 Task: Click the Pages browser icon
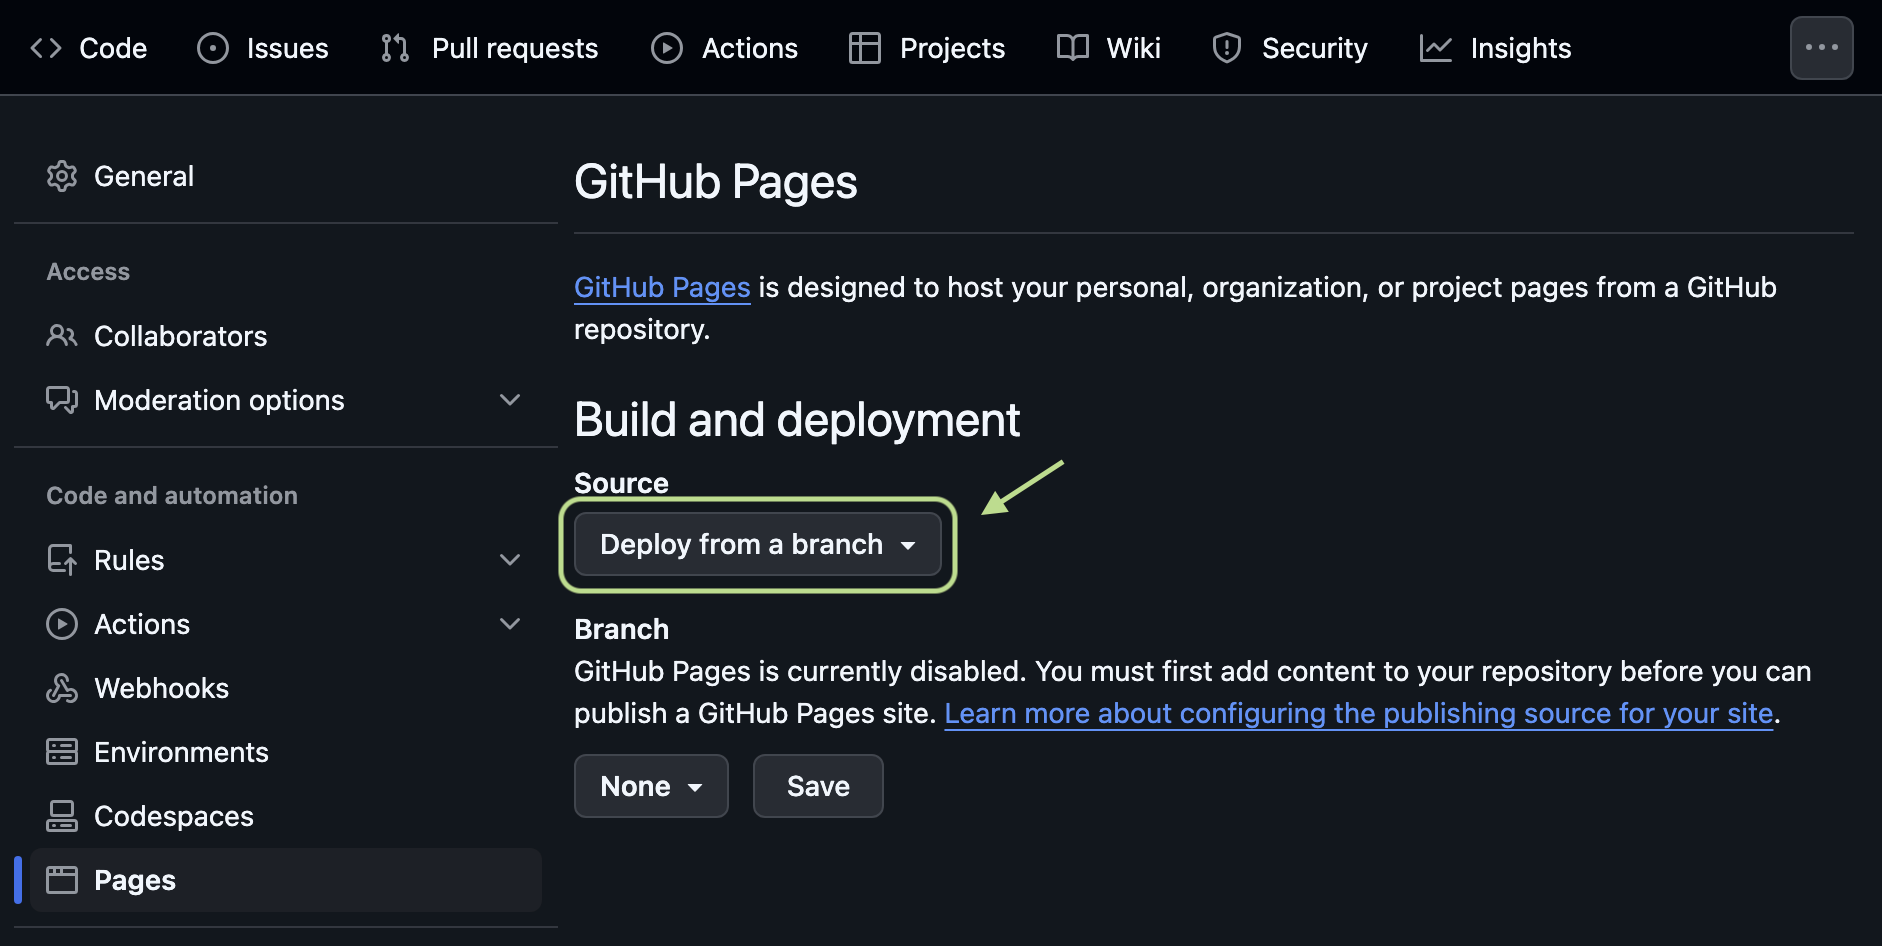coord(62,880)
